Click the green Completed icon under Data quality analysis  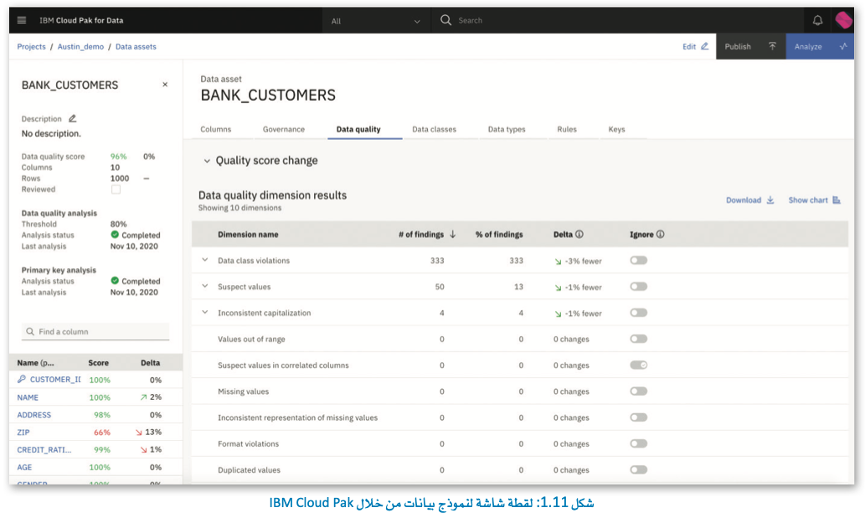[115, 234]
